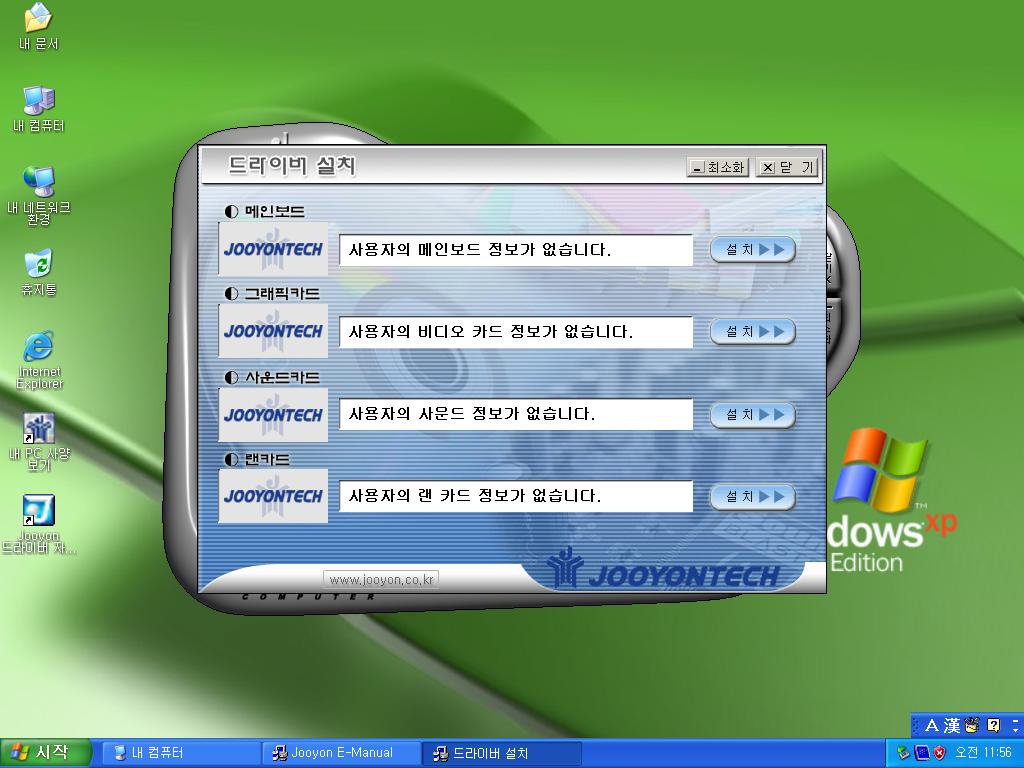1024x768 pixels.
Task: Install the LAN card driver (랜카드 설치)
Action: click(752, 497)
